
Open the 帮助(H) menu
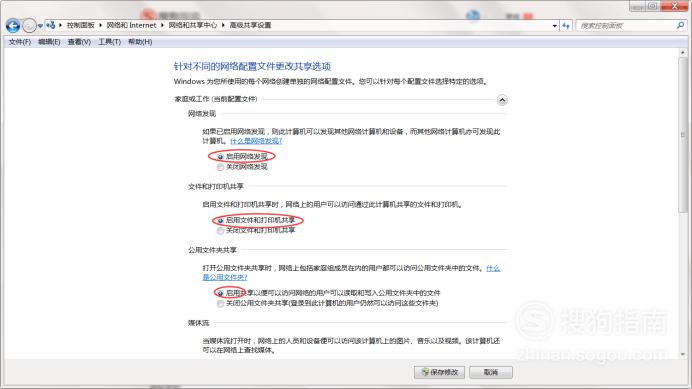[140, 42]
